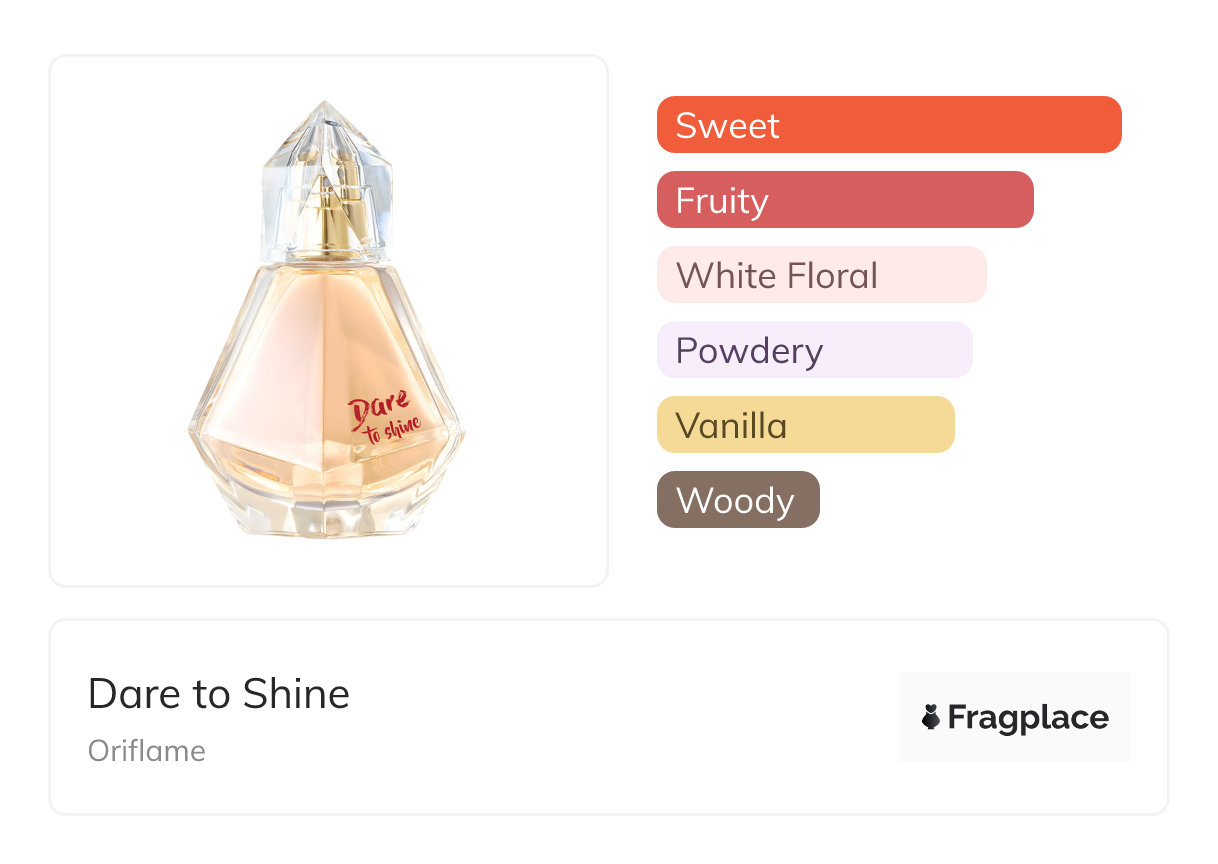
Task: Click the Powdery accord bar
Action: pyautogui.click(x=815, y=350)
